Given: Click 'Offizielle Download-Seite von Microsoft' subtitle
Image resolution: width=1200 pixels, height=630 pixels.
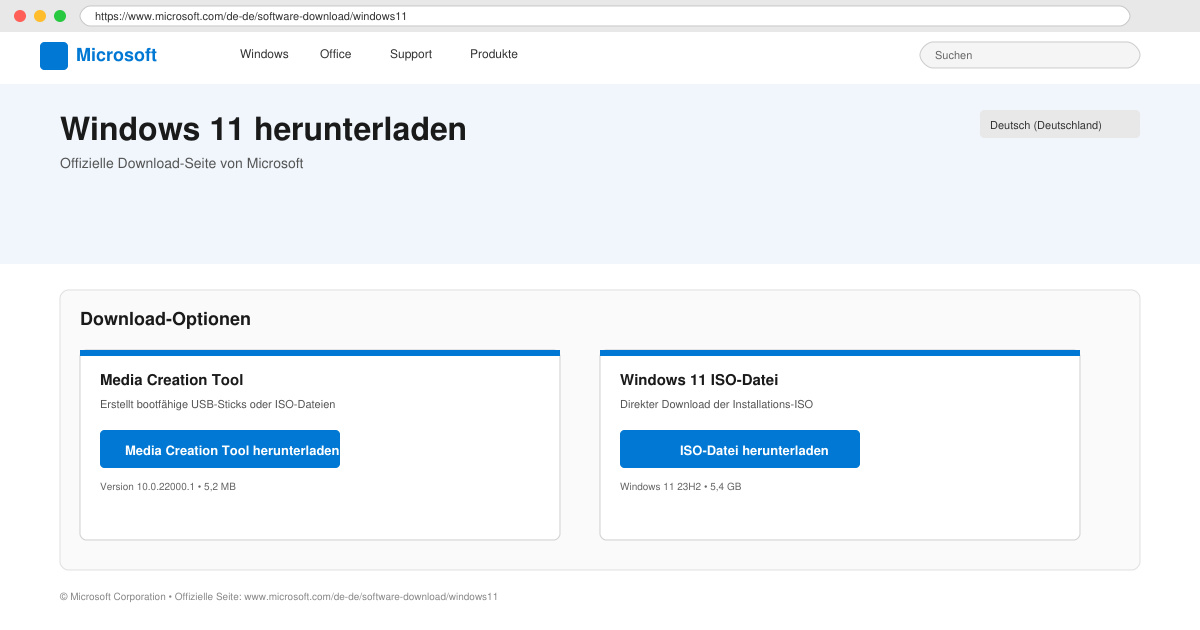Looking at the screenshot, I should click(x=182, y=163).
